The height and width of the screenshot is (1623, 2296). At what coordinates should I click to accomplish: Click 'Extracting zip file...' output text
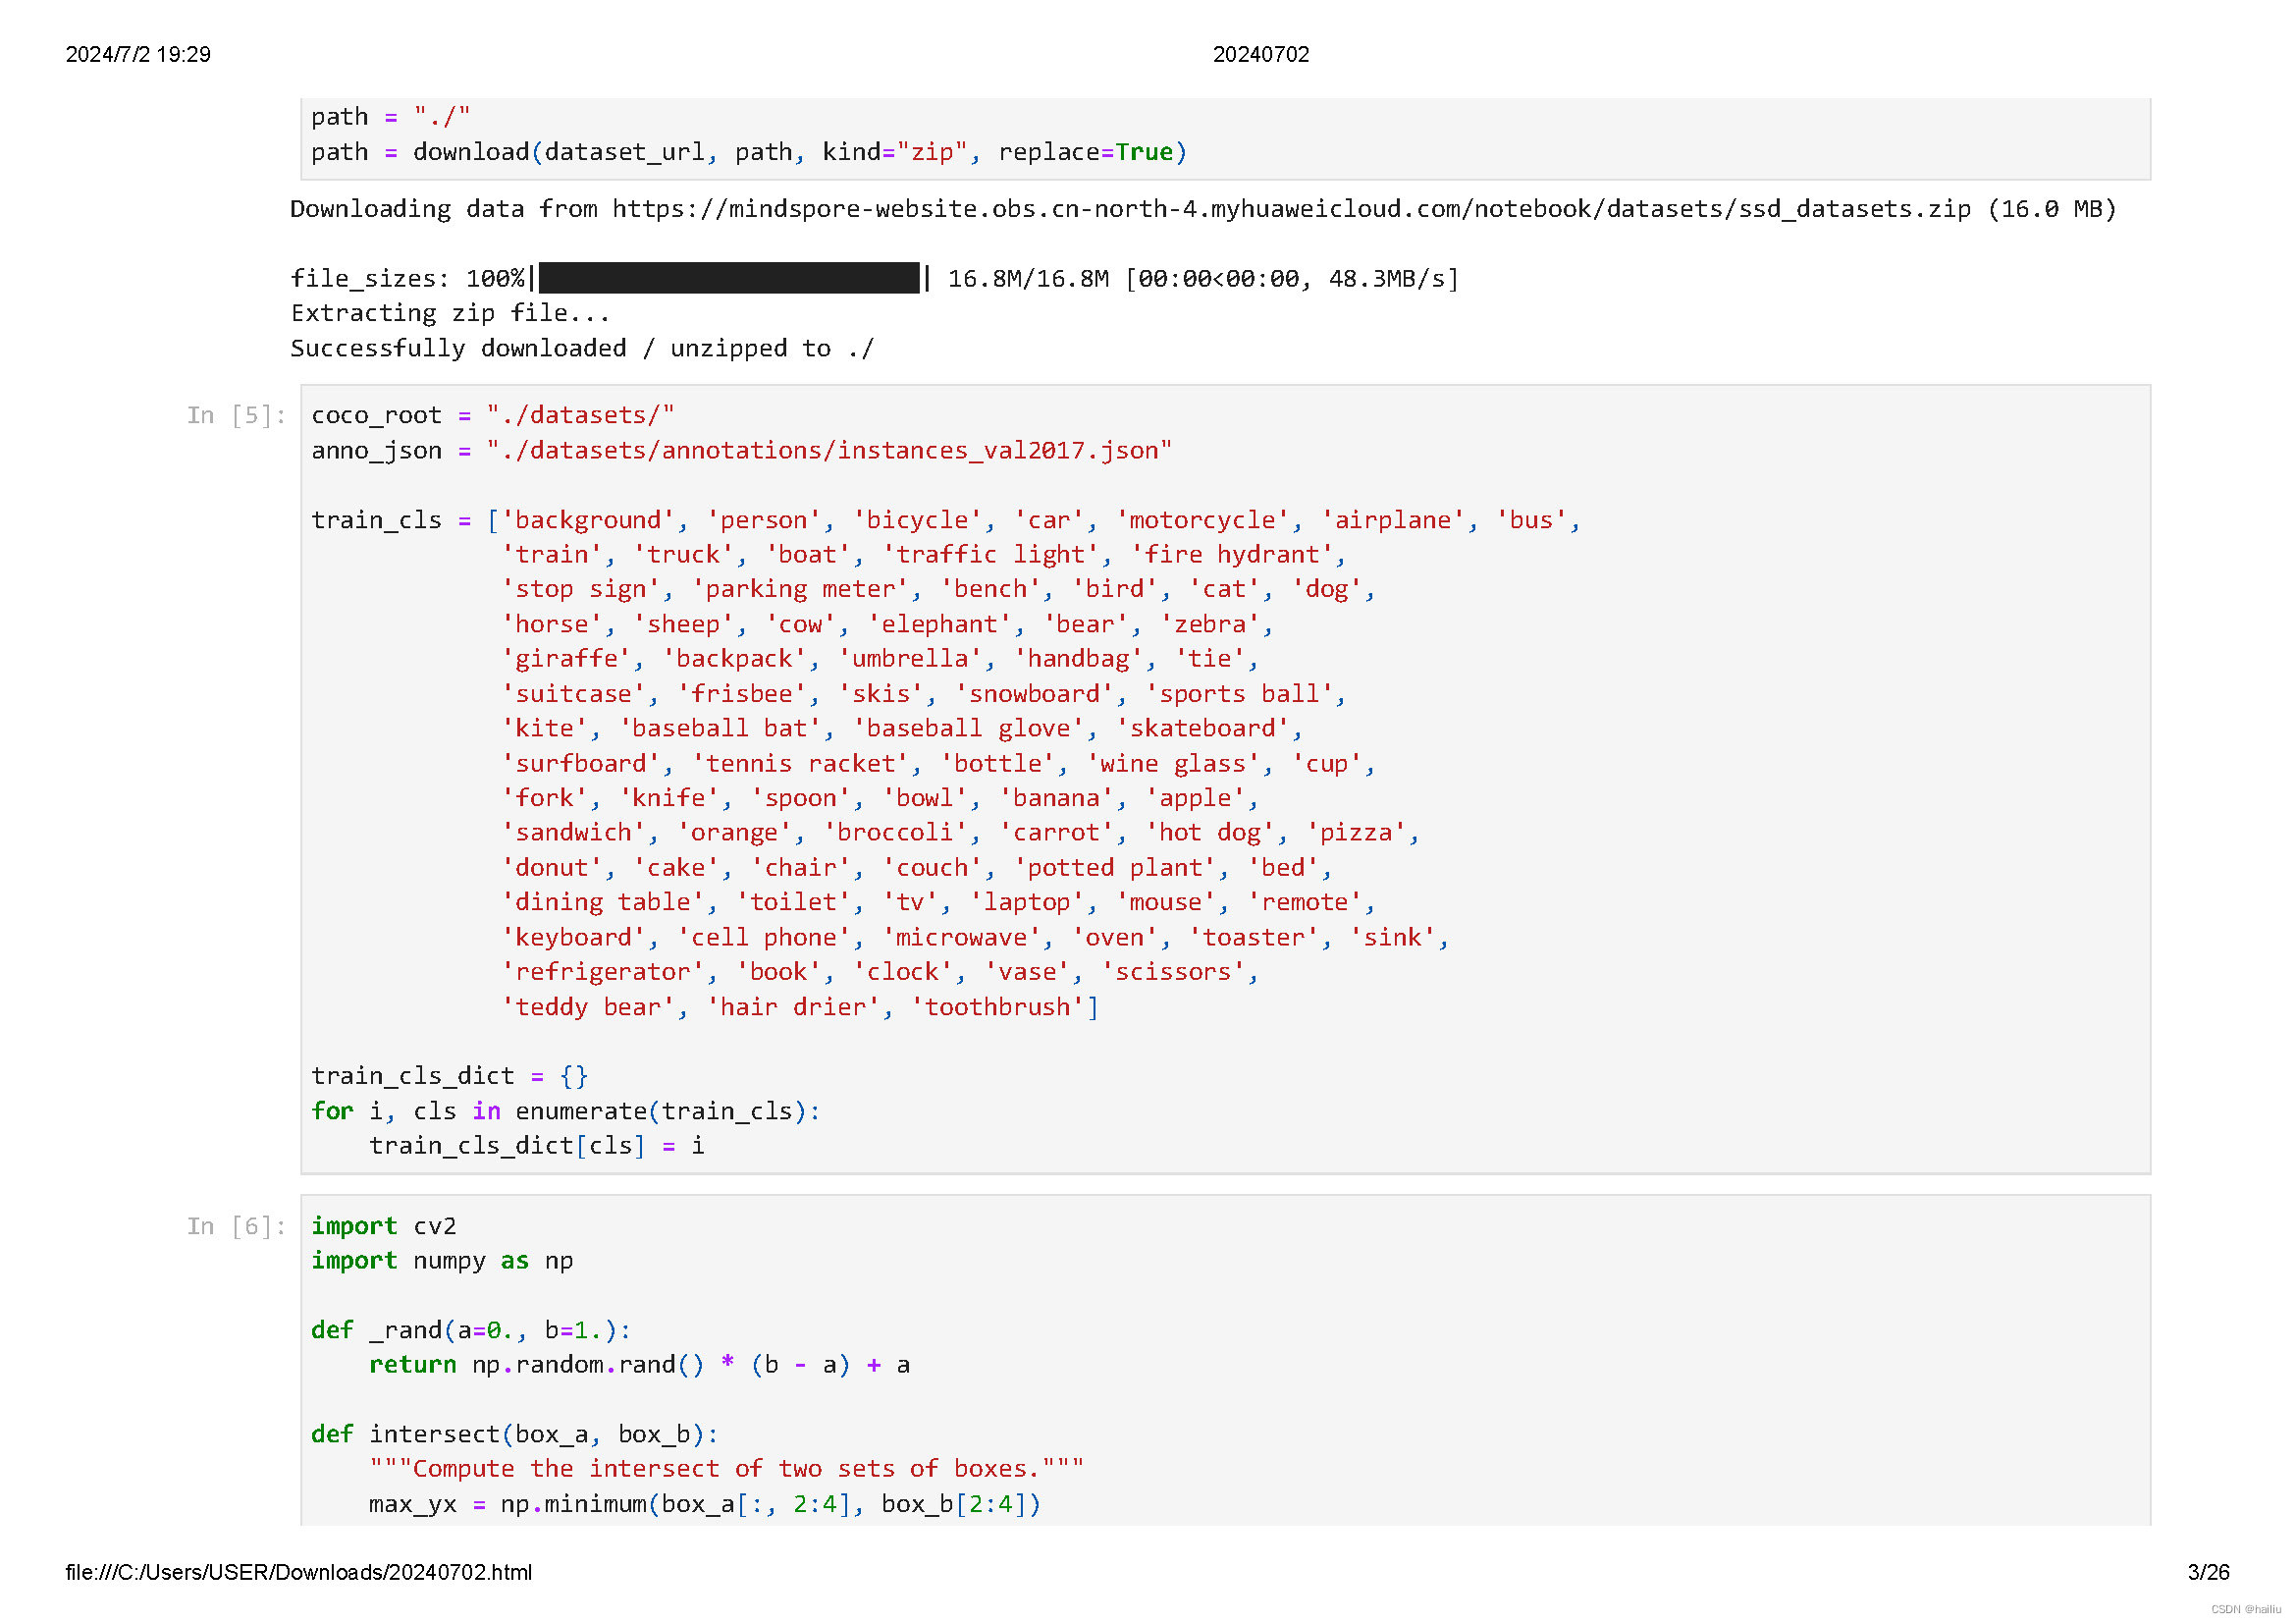click(450, 313)
